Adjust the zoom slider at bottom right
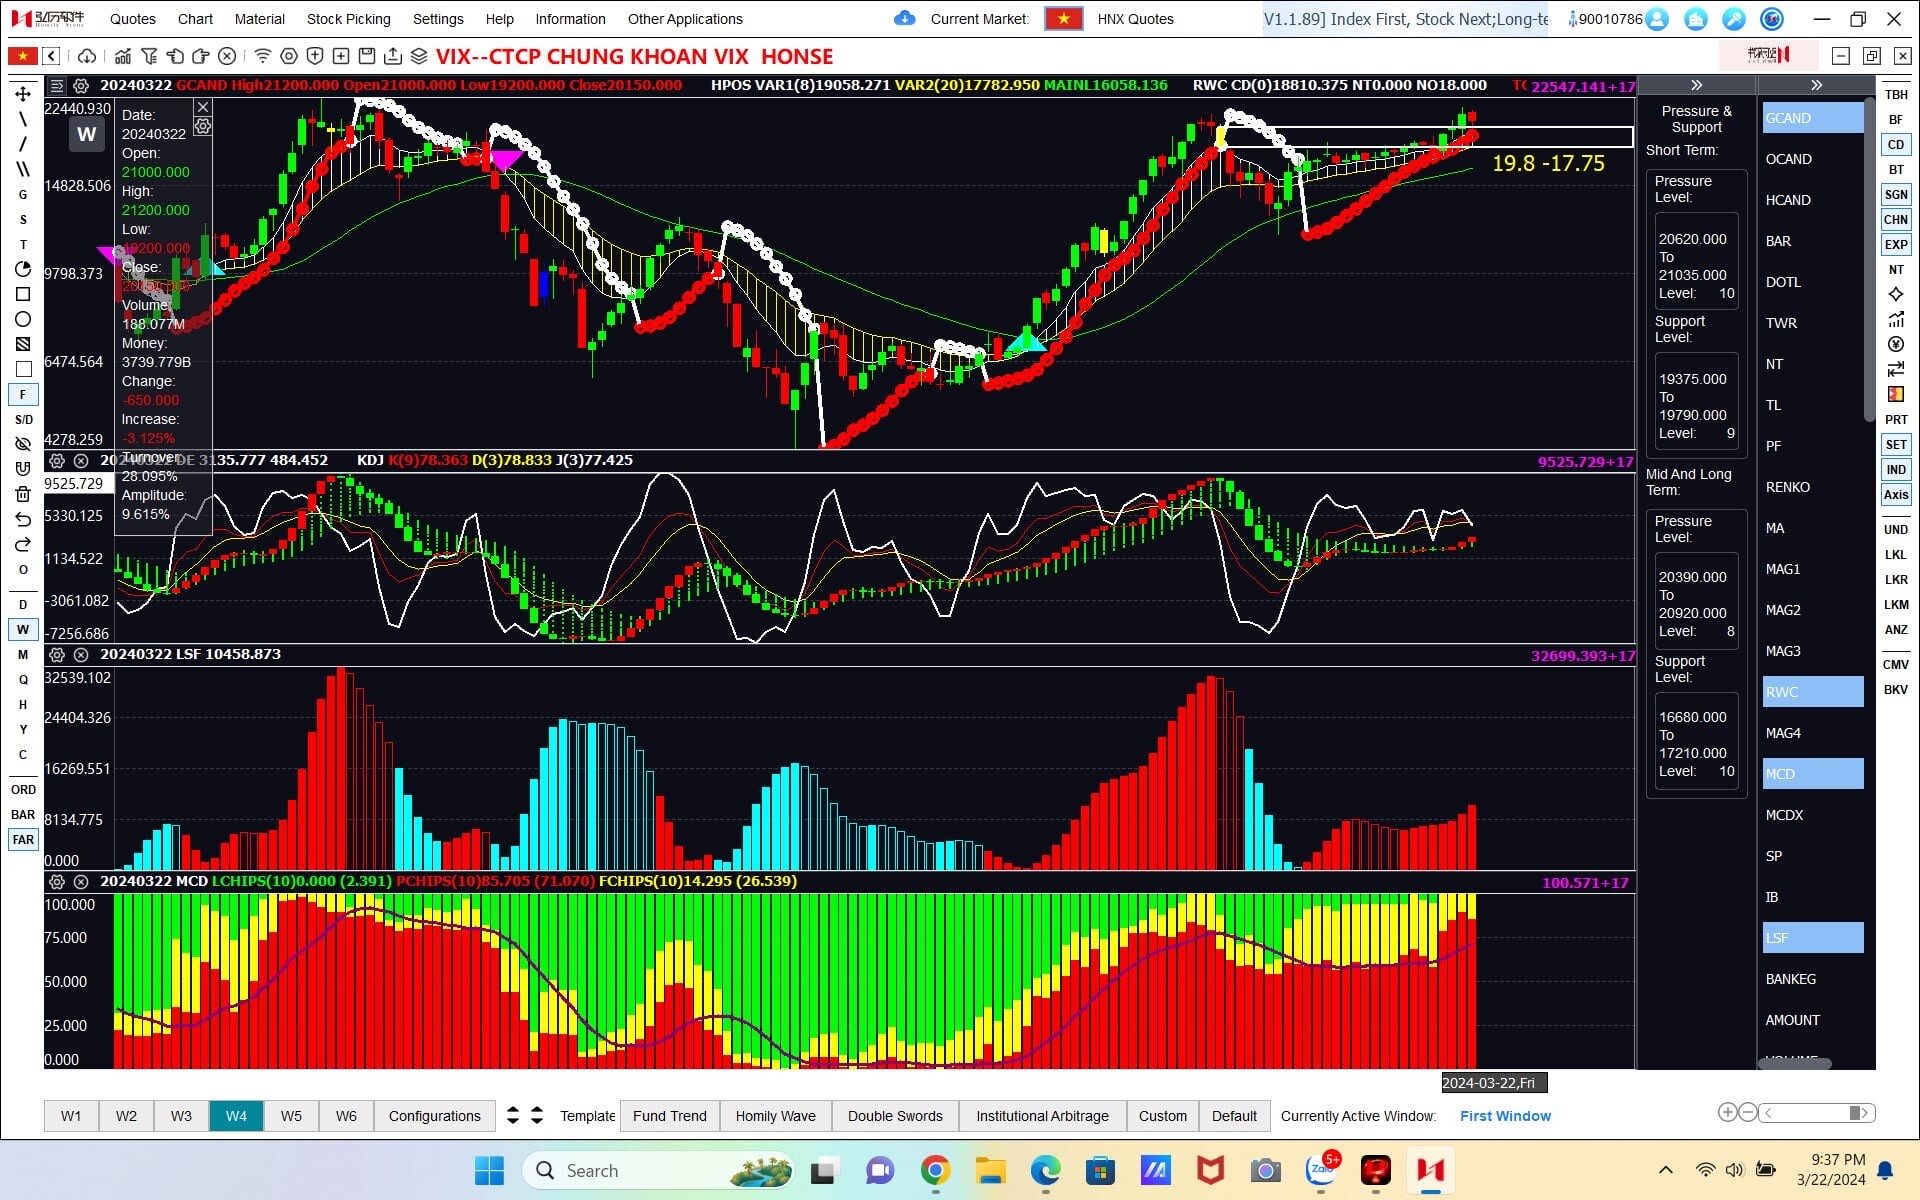Image resolution: width=1920 pixels, height=1200 pixels. 1817,1112
